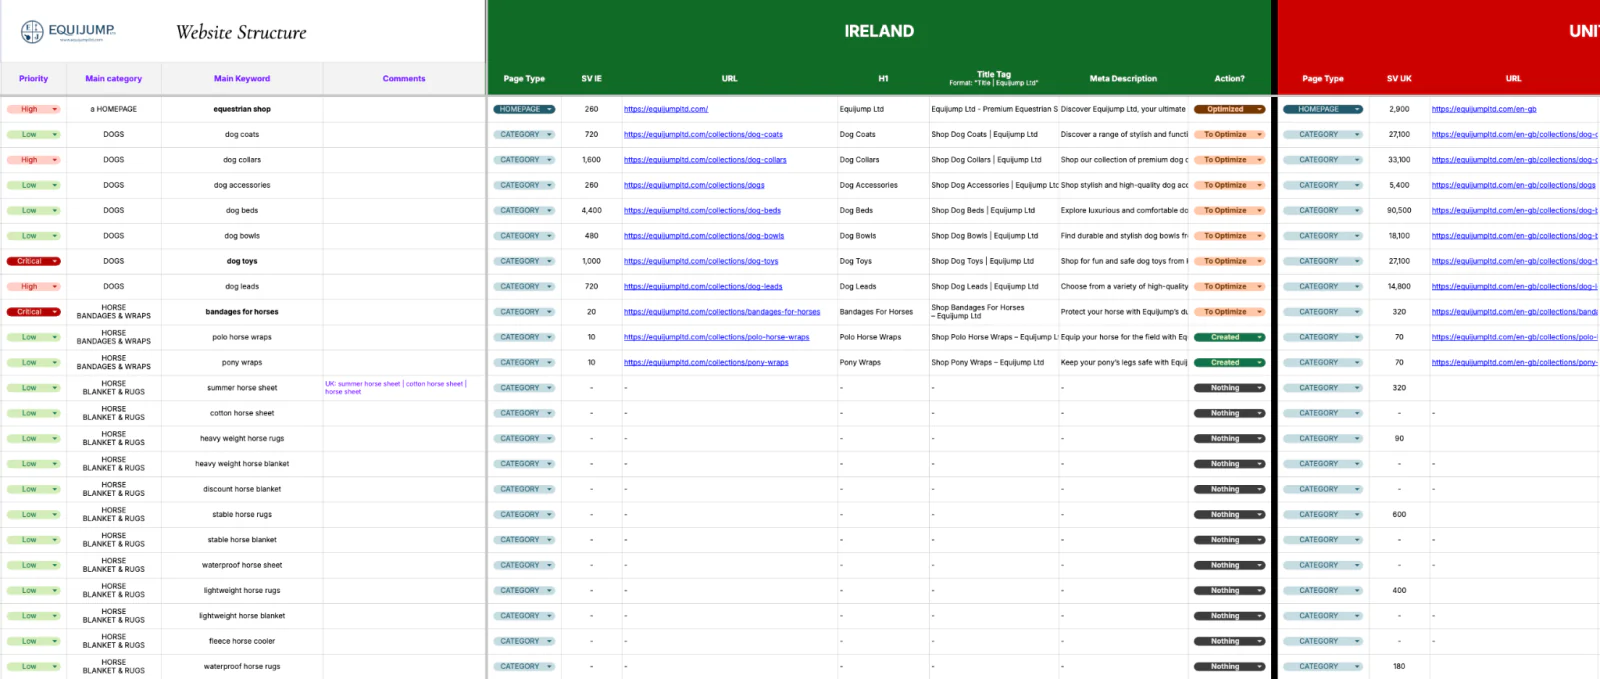Open United Kingdom HOMEPAGE page type dropdown
Viewport: 1600px width, 679px height.
[1323, 109]
